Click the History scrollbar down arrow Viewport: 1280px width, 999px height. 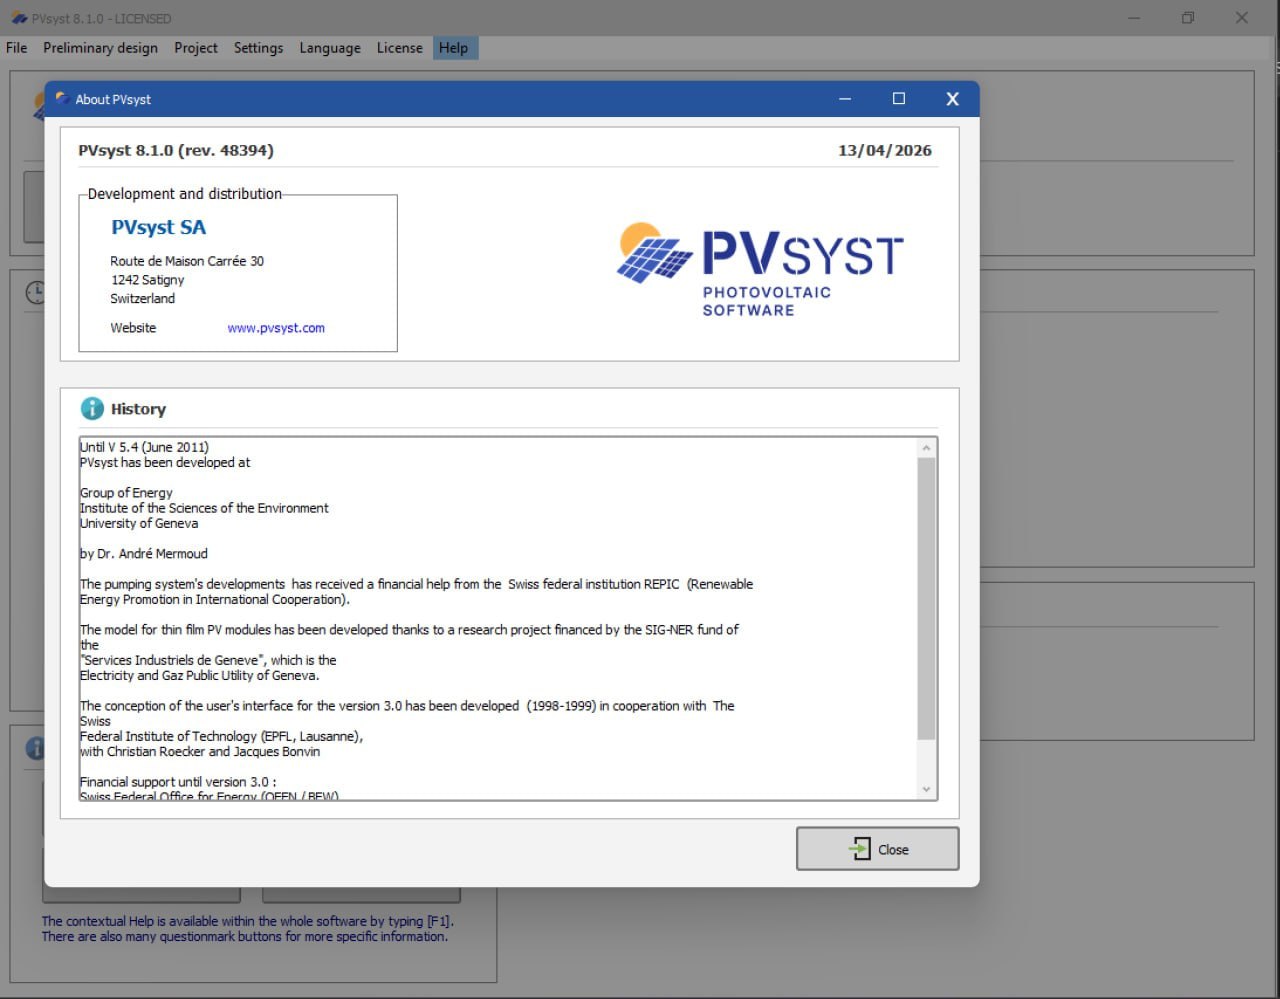(x=926, y=789)
